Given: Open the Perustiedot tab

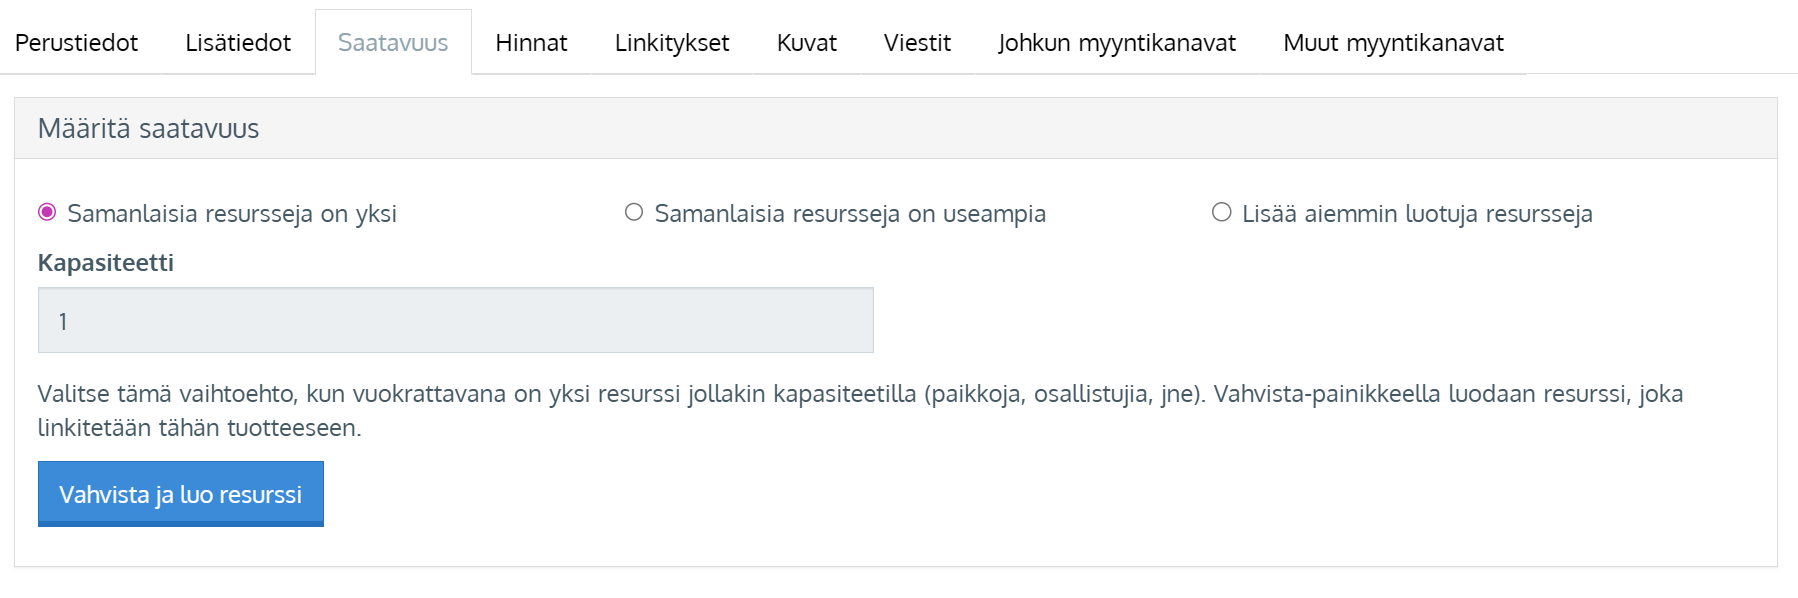Looking at the screenshot, I should 76,43.
